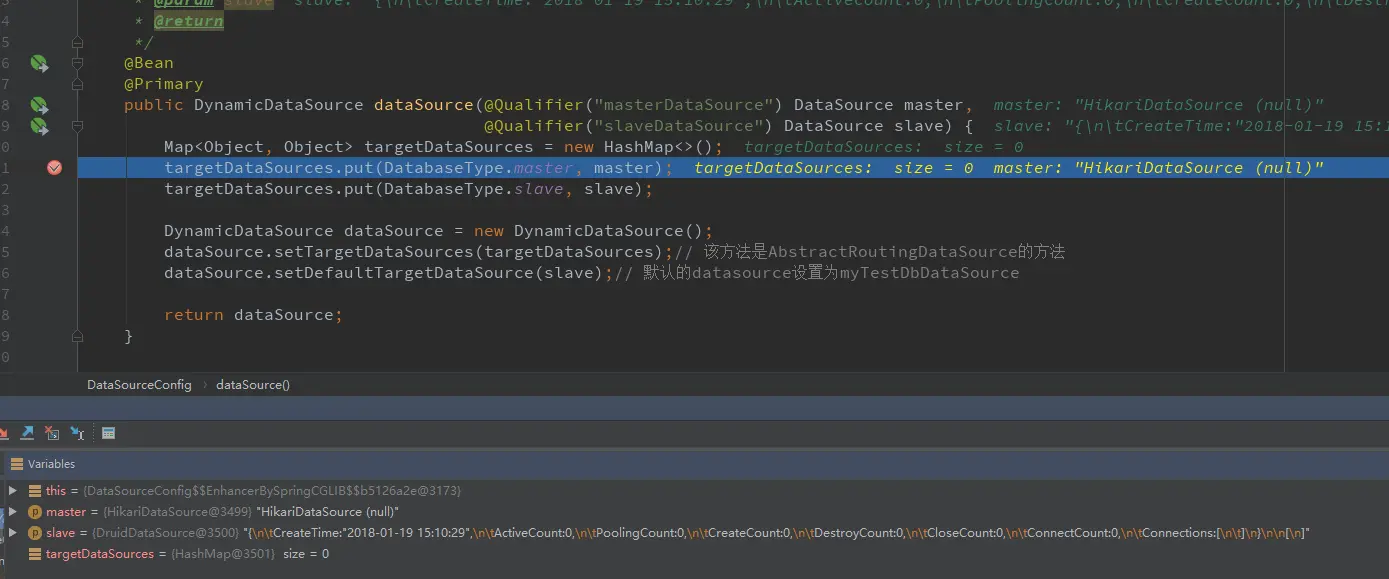The image size is (1389, 579).
Task: Expand the slave variable node
Action: point(12,533)
